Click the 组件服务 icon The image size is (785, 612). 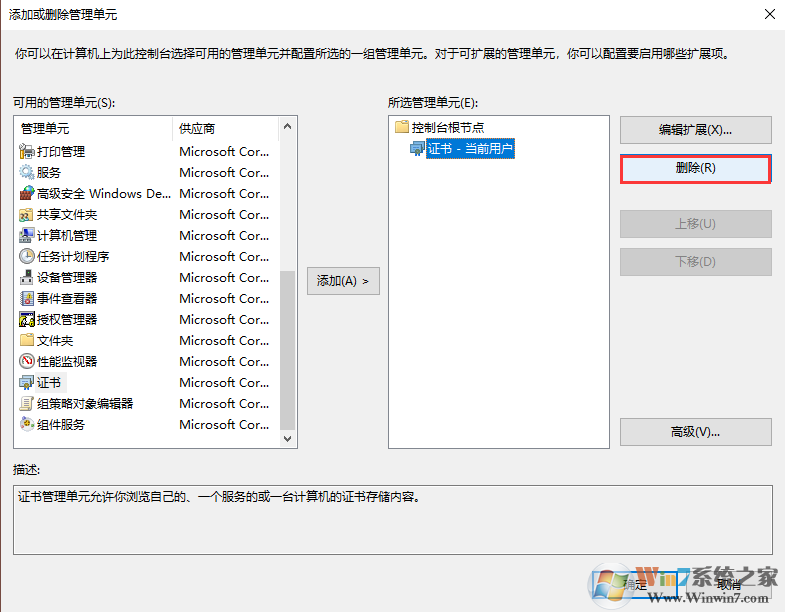27,425
